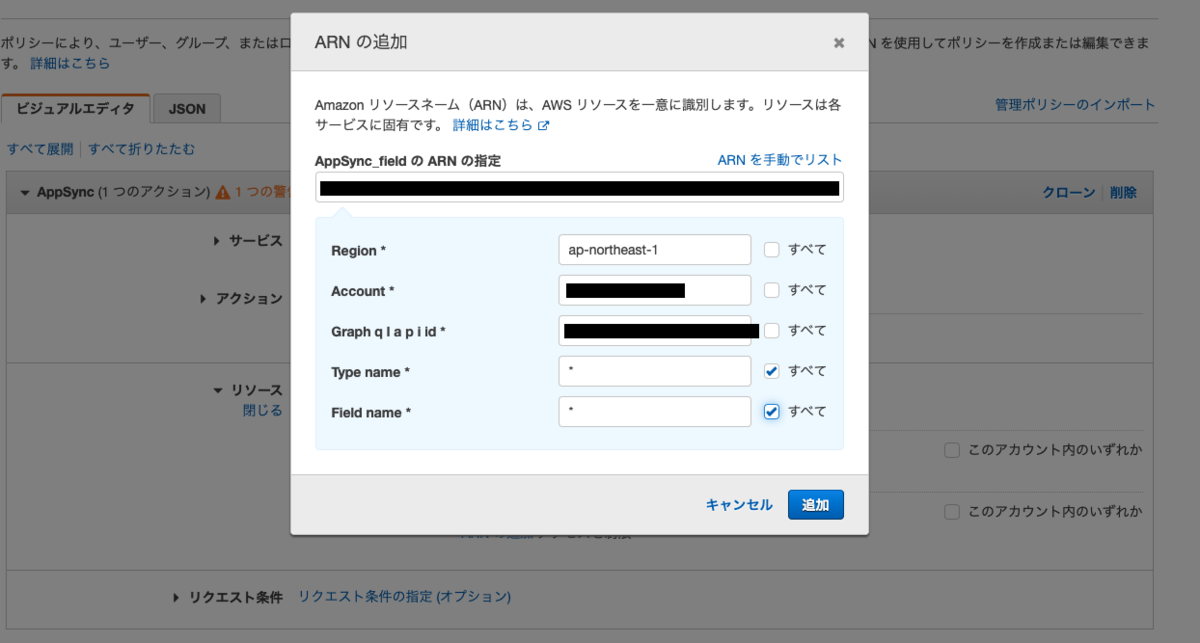
Task: Check lower このアカウント内のいずれか checkbox
Action: (x=952, y=511)
